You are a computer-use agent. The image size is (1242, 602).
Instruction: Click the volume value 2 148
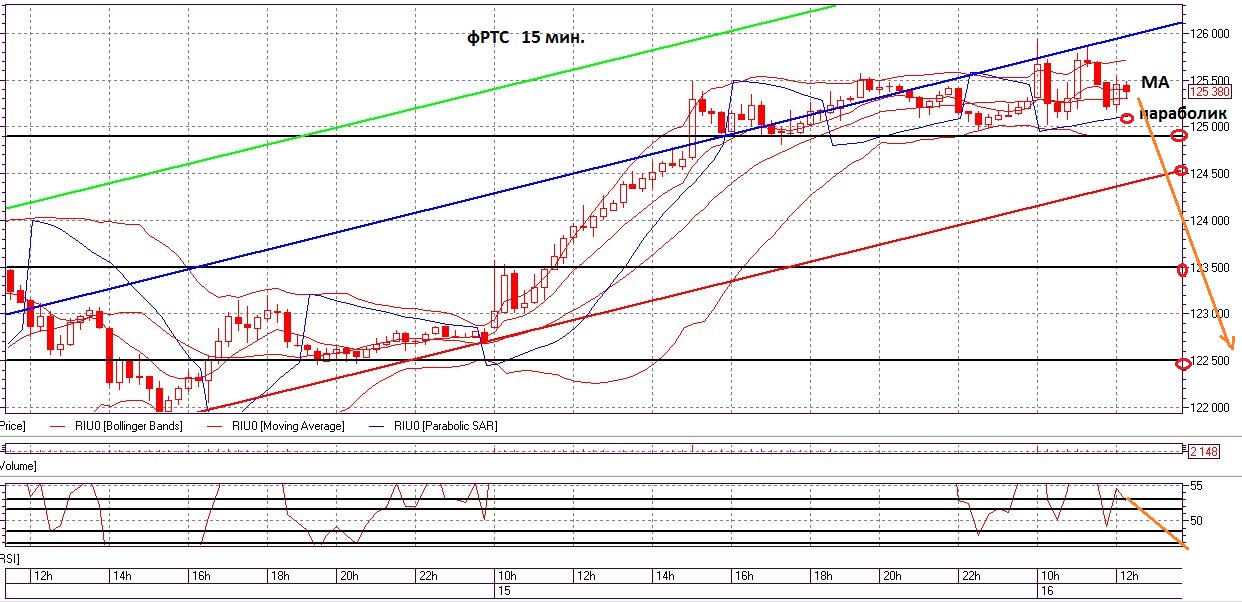(x=1203, y=452)
